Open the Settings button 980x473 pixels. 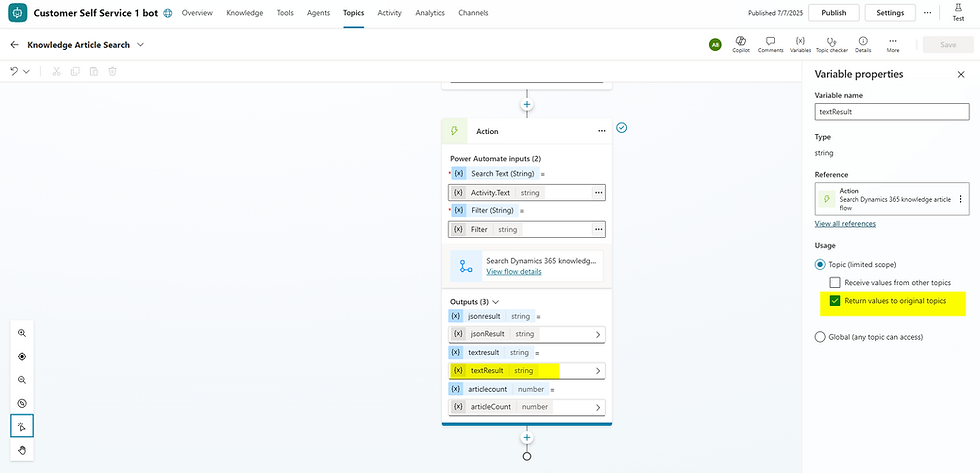pyautogui.click(x=890, y=12)
